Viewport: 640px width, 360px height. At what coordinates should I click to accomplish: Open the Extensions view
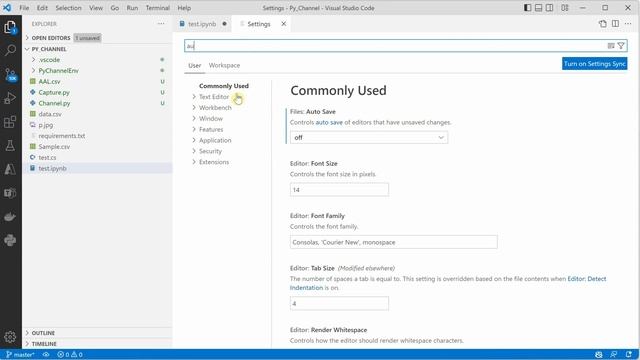pyautogui.click(x=10, y=122)
